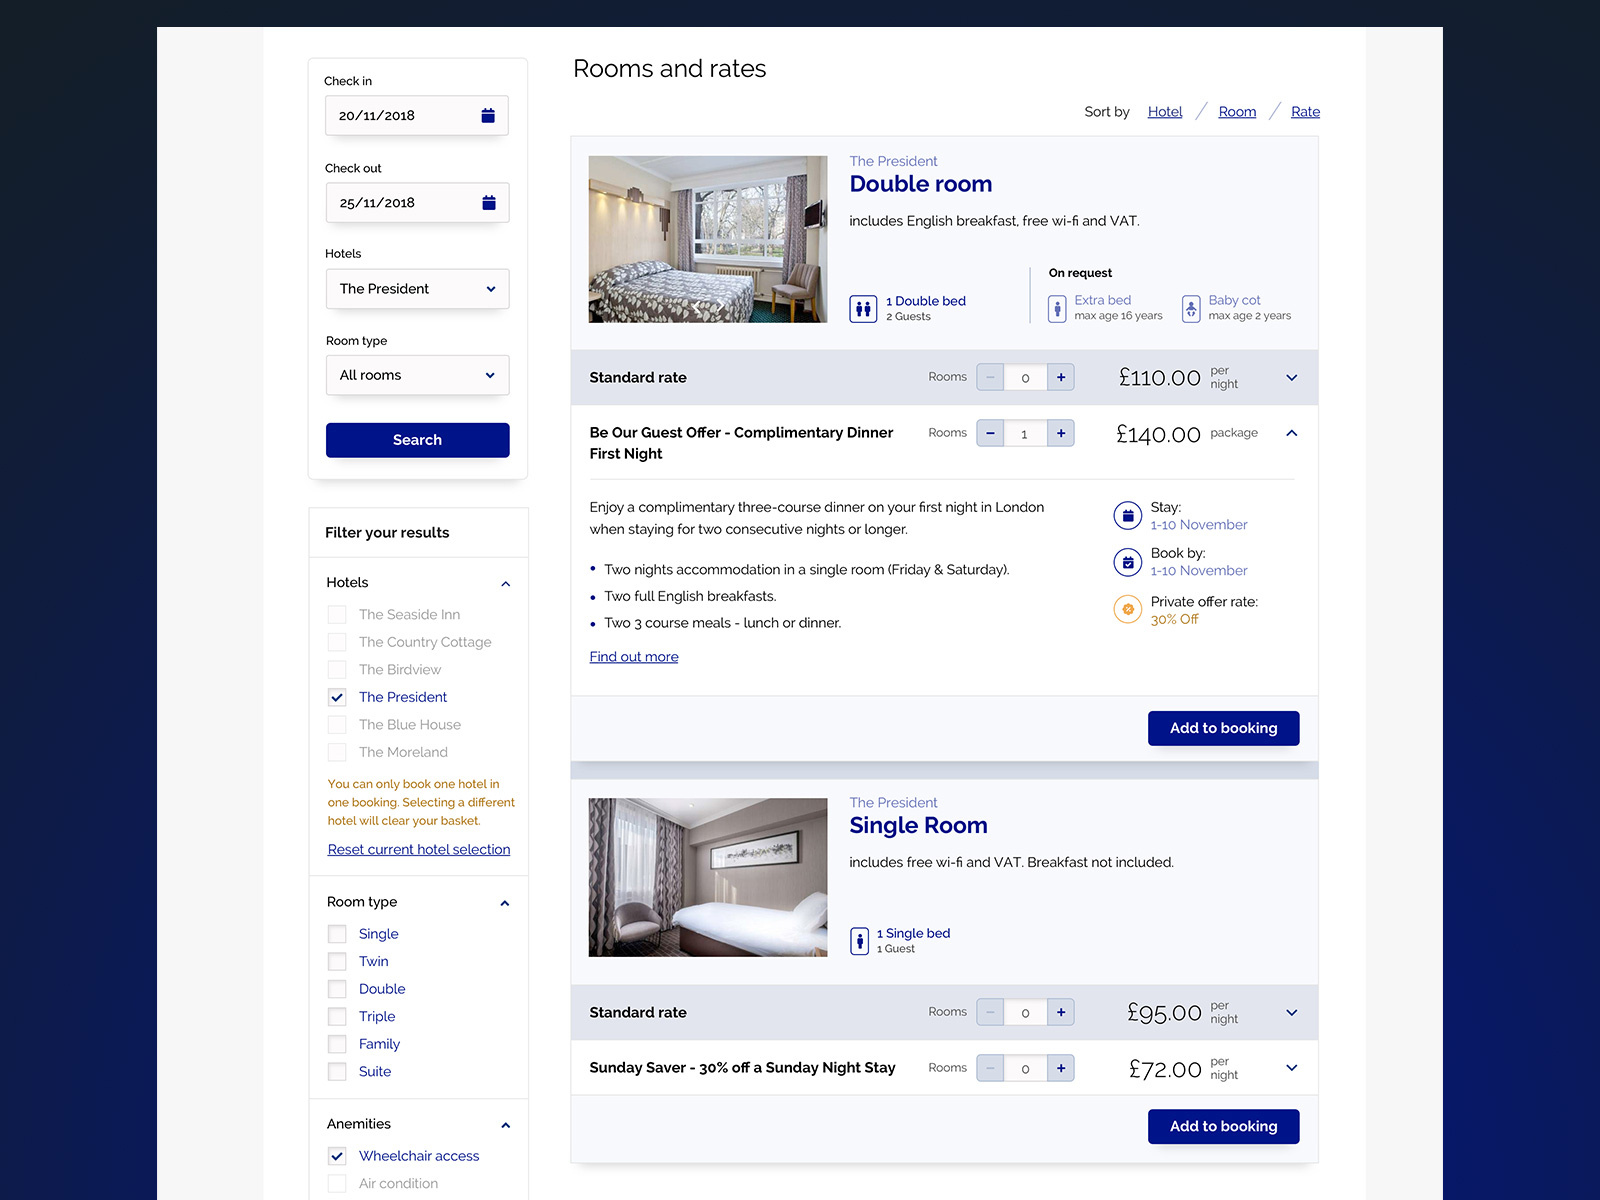The image size is (1600, 1200).
Task: Click the 30% off private offer badge icon
Action: [1128, 609]
